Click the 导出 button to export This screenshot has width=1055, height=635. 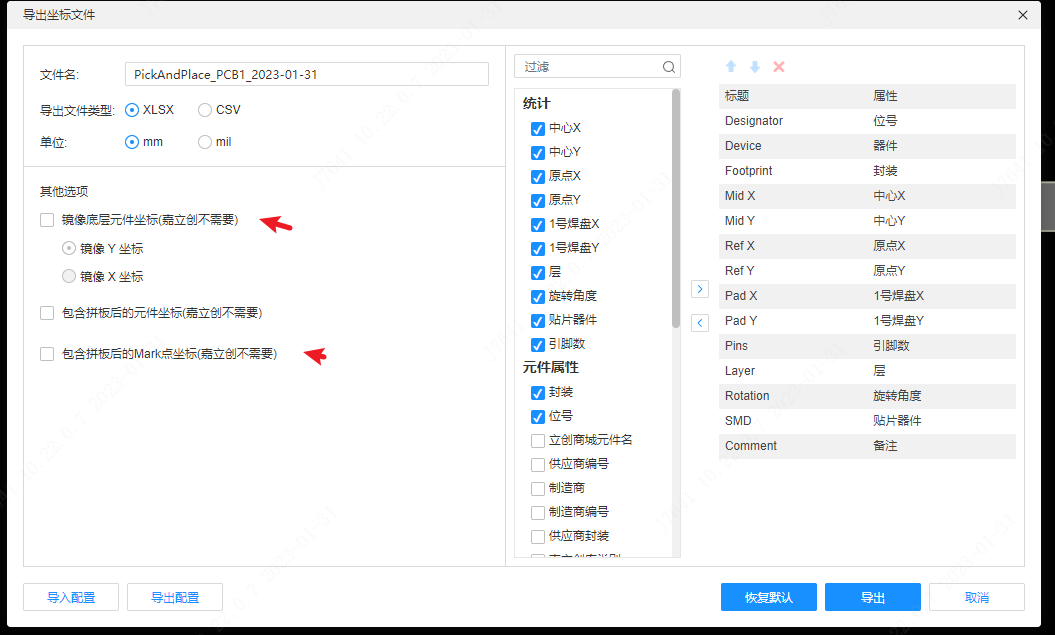pos(872,597)
